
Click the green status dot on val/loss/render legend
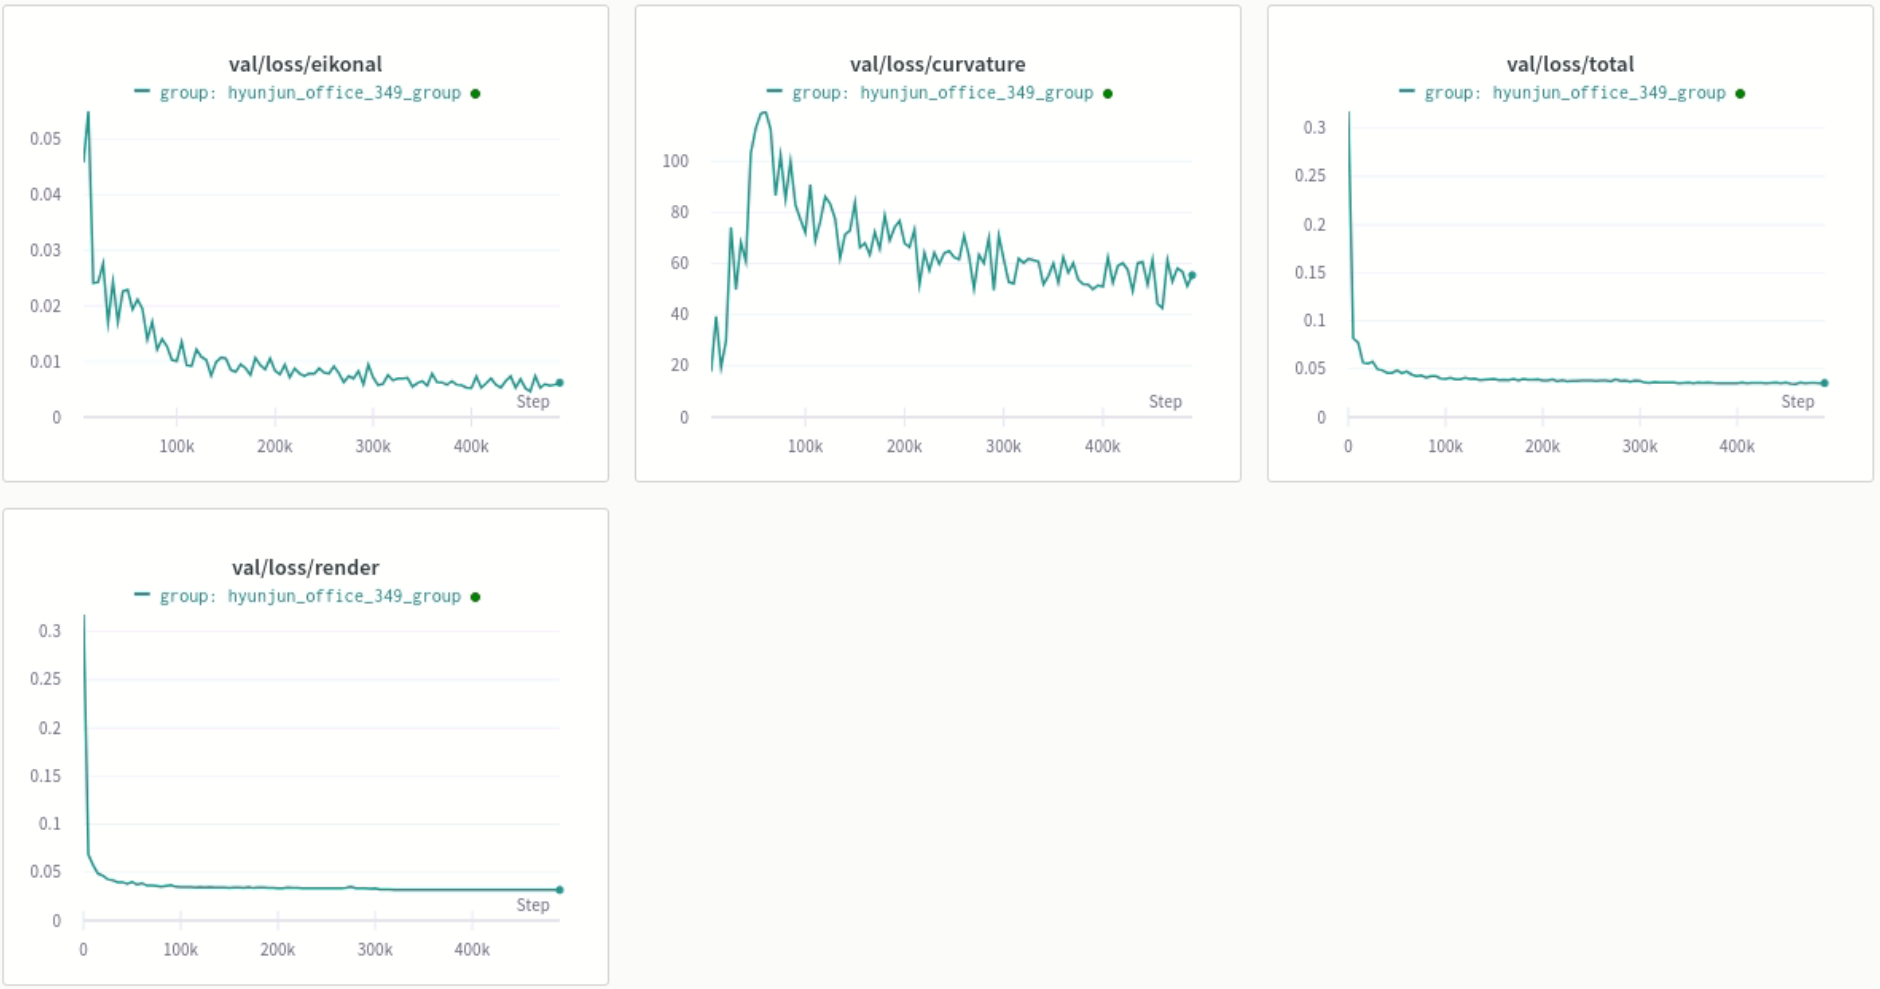[x=476, y=596]
